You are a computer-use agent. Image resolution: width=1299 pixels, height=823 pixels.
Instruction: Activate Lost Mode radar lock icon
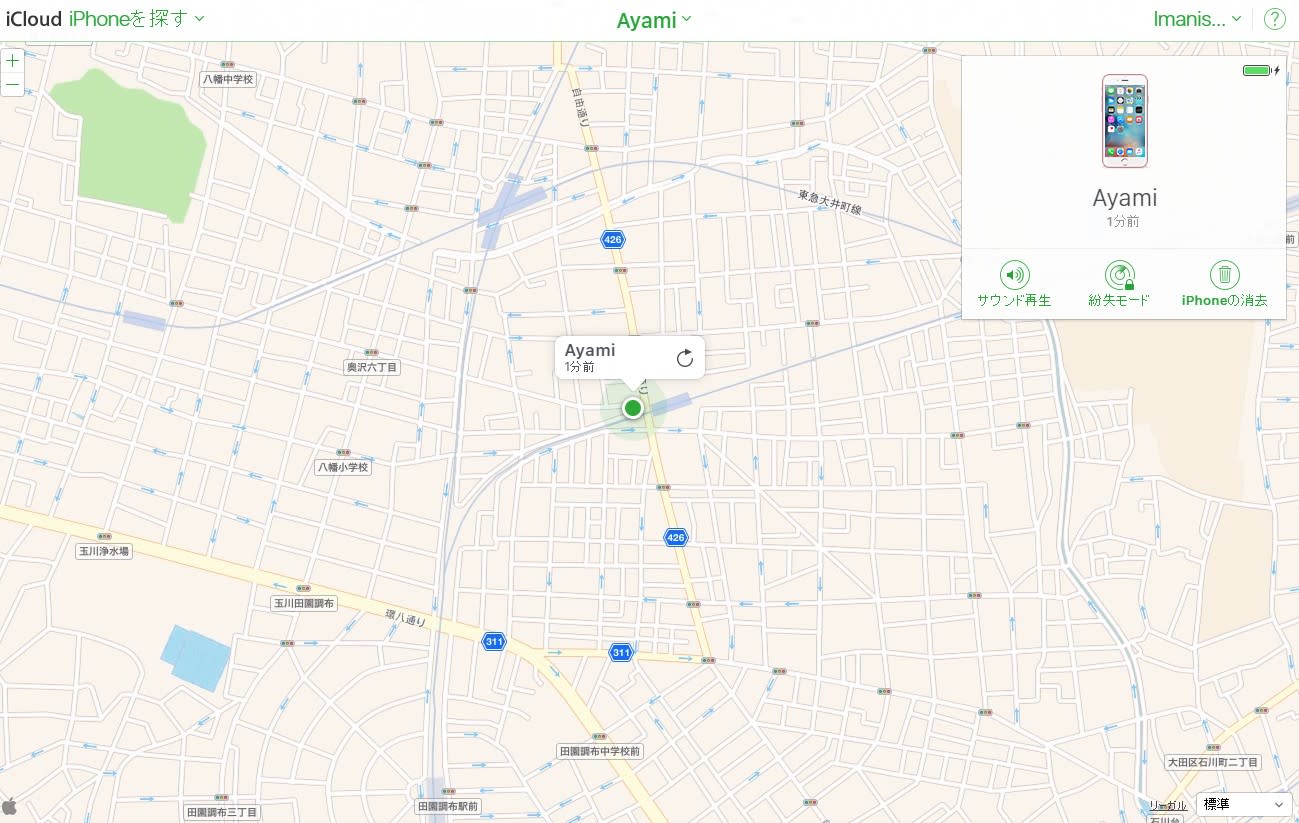[1119, 274]
